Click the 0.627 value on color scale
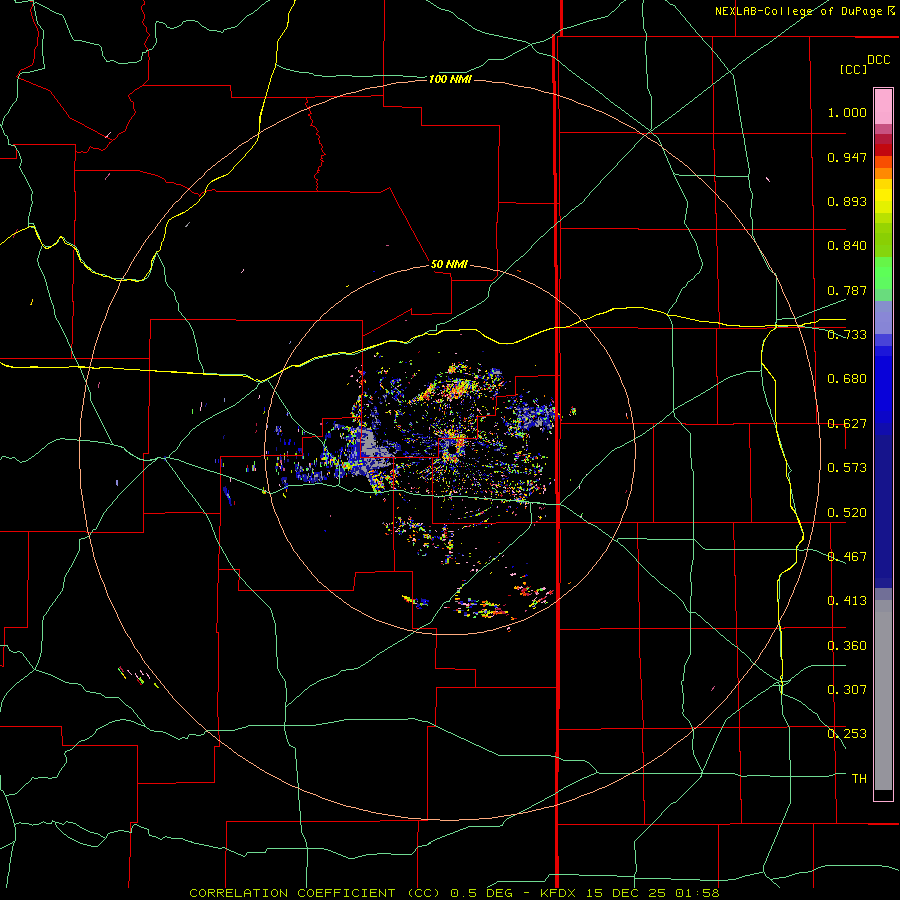Viewport: 900px width, 900px height. pyautogui.click(x=847, y=424)
